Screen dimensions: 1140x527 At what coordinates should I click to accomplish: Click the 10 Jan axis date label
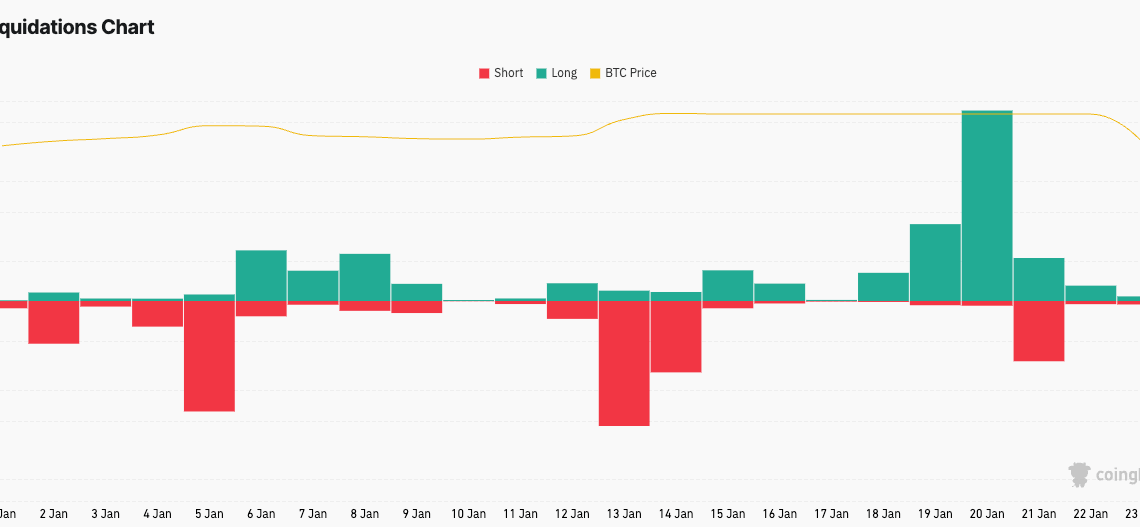(x=469, y=514)
